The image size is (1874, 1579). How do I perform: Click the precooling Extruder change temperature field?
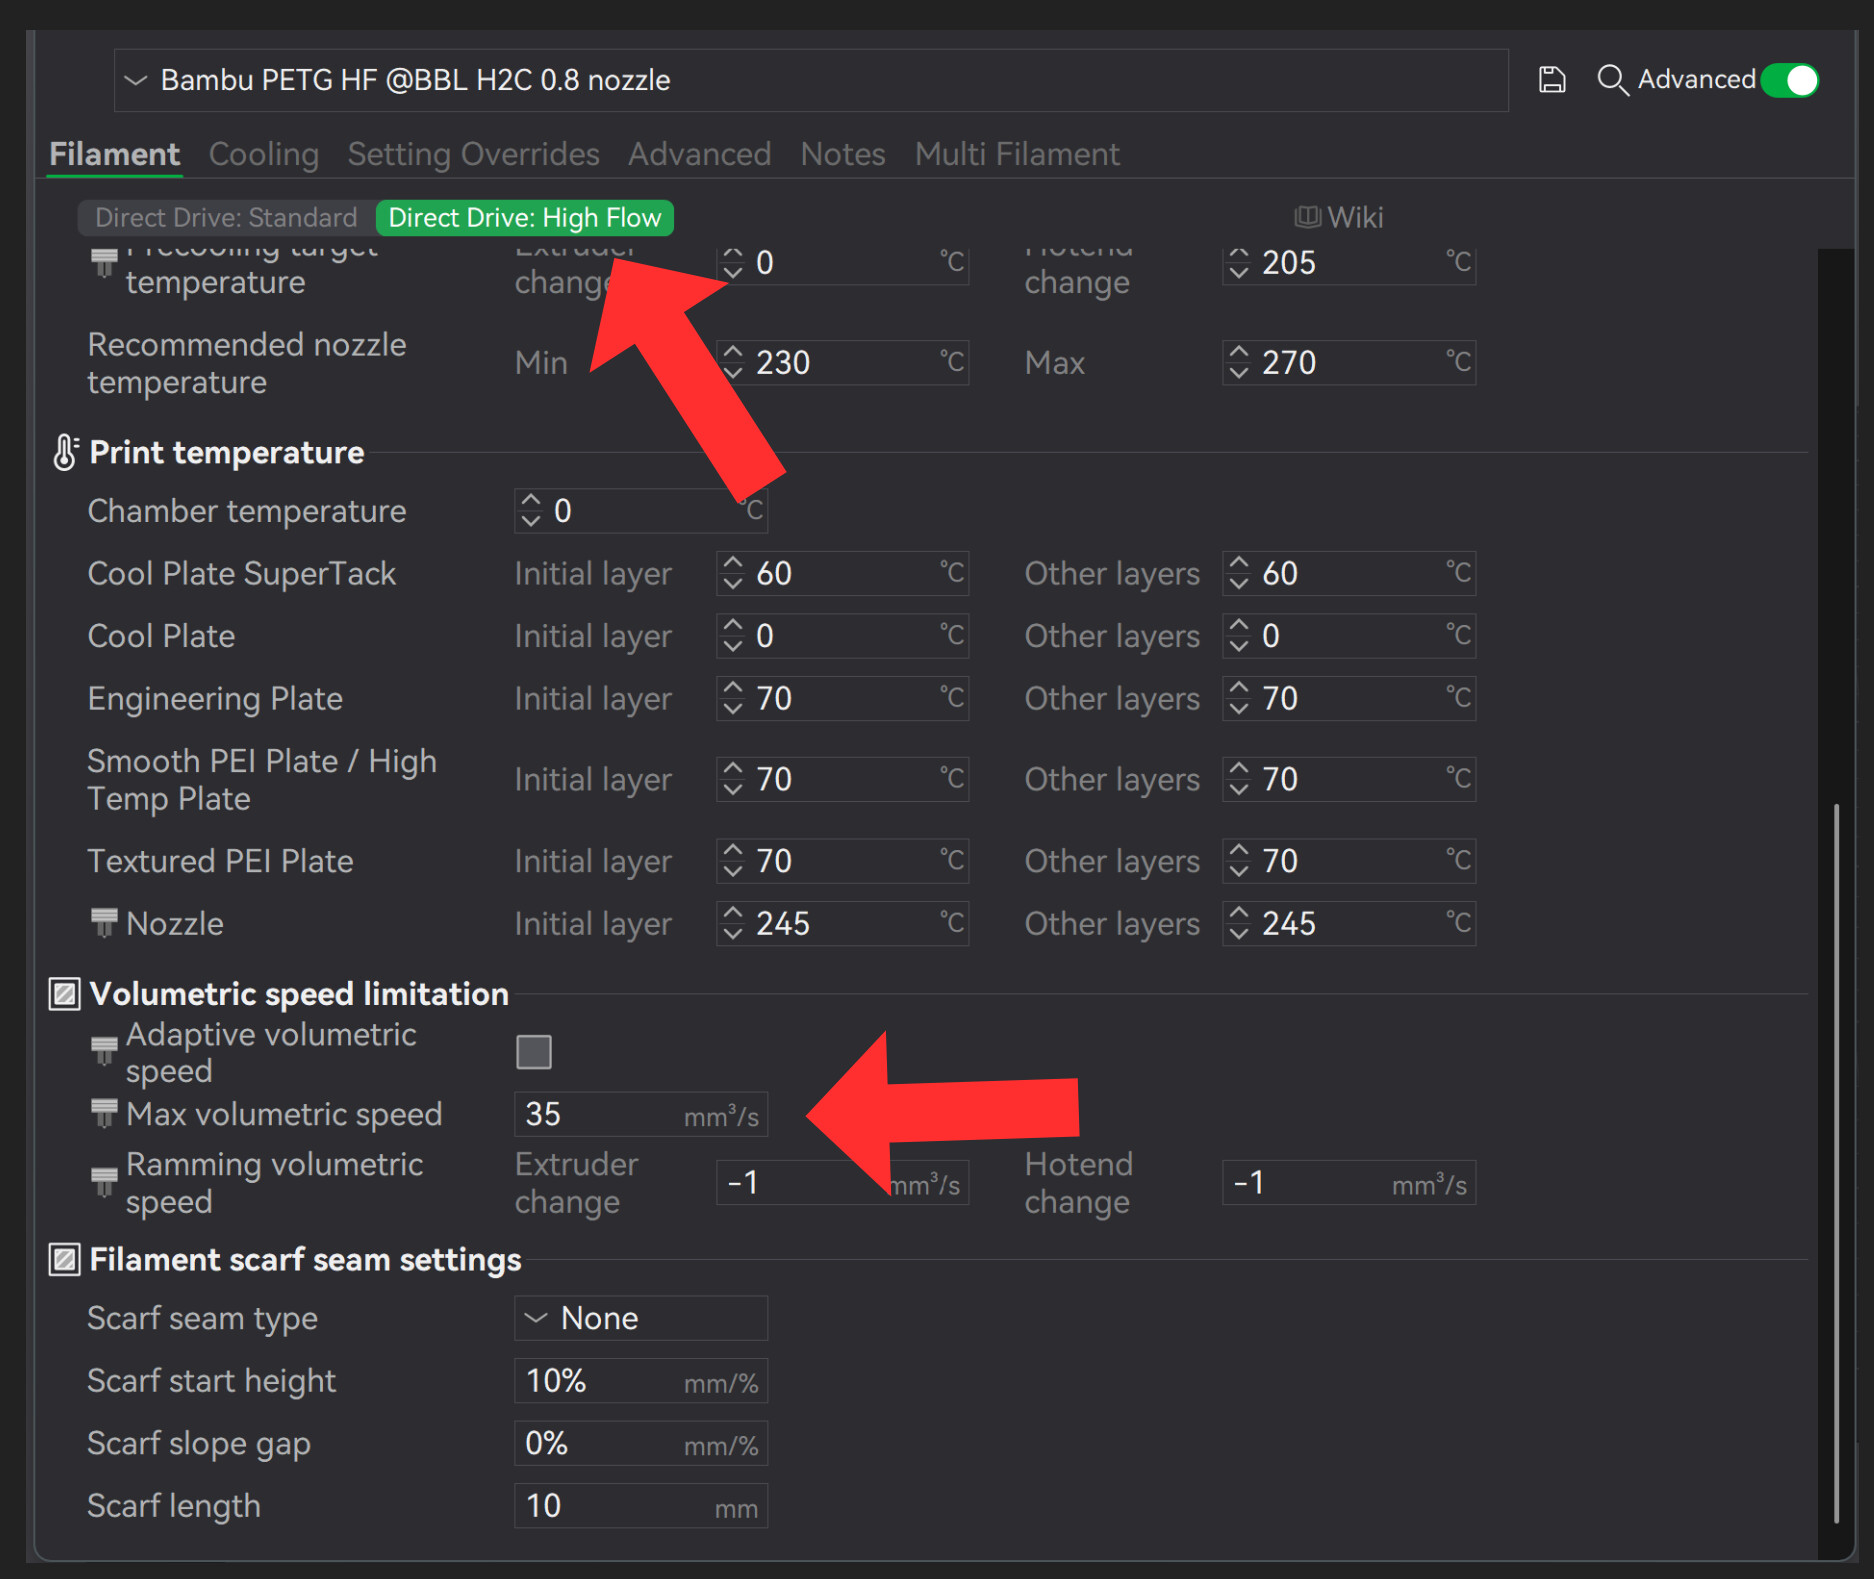point(843,263)
